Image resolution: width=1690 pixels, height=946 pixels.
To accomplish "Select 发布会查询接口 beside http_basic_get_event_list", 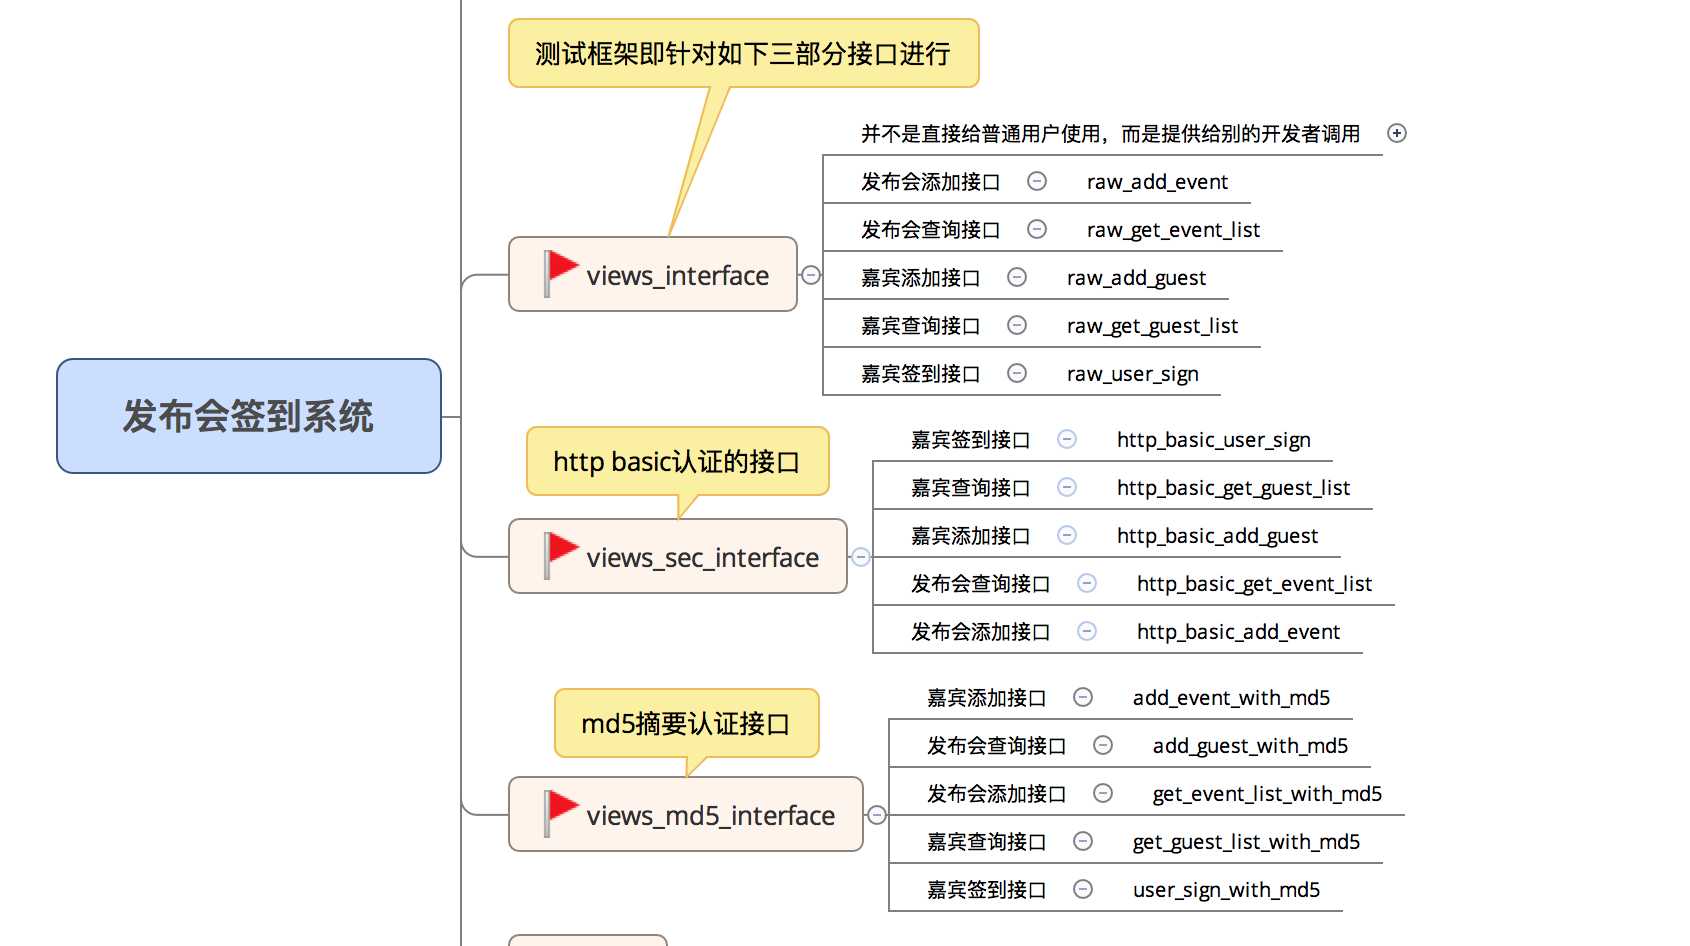I will click(981, 584).
